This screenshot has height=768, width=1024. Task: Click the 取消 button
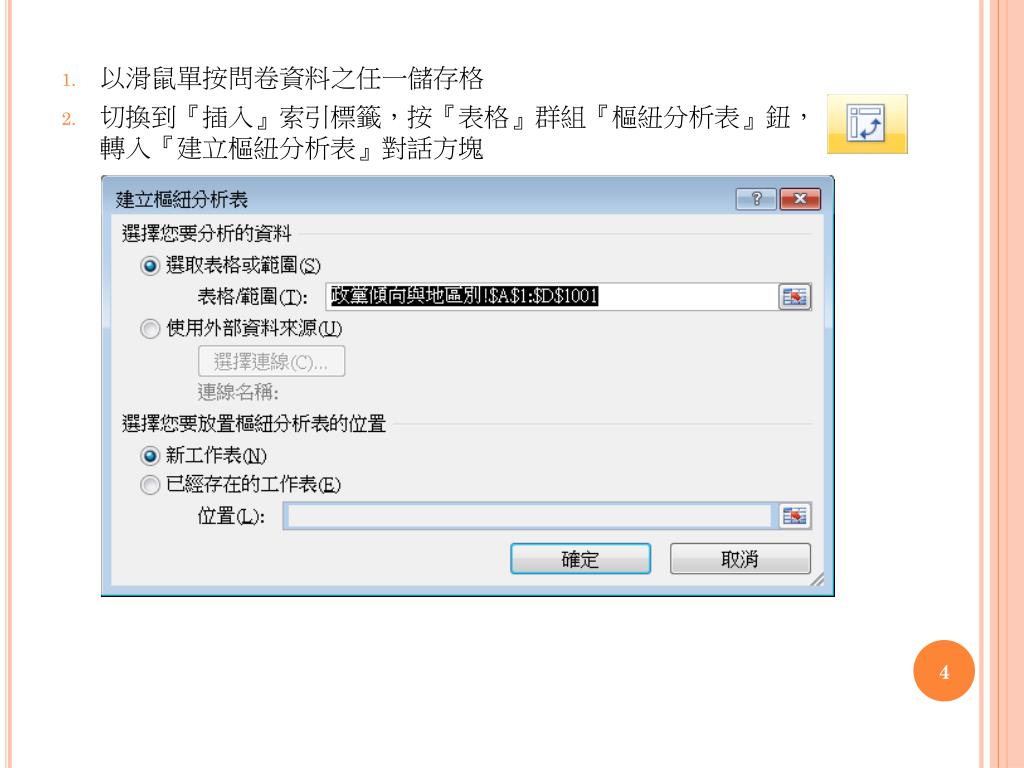tap(740, 559)
